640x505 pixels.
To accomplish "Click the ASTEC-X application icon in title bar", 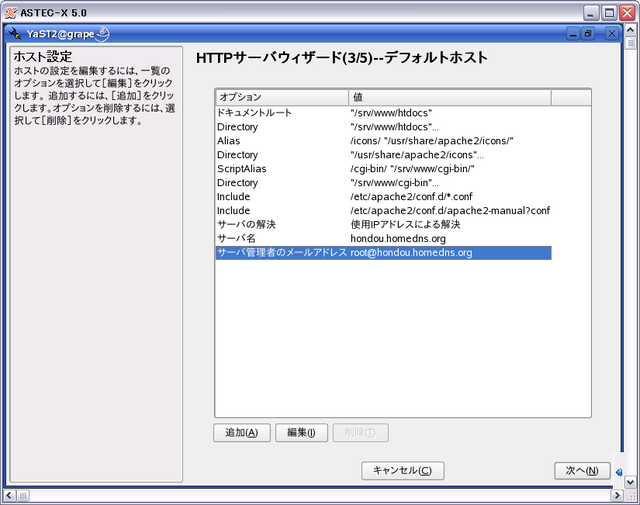I will click(11, 13).
